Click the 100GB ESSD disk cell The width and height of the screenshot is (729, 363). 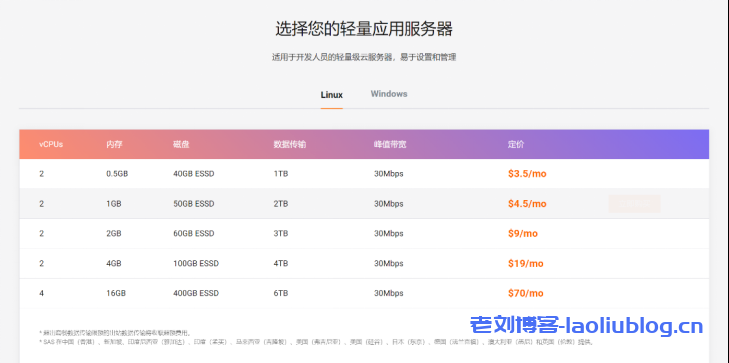click(196, 264)
